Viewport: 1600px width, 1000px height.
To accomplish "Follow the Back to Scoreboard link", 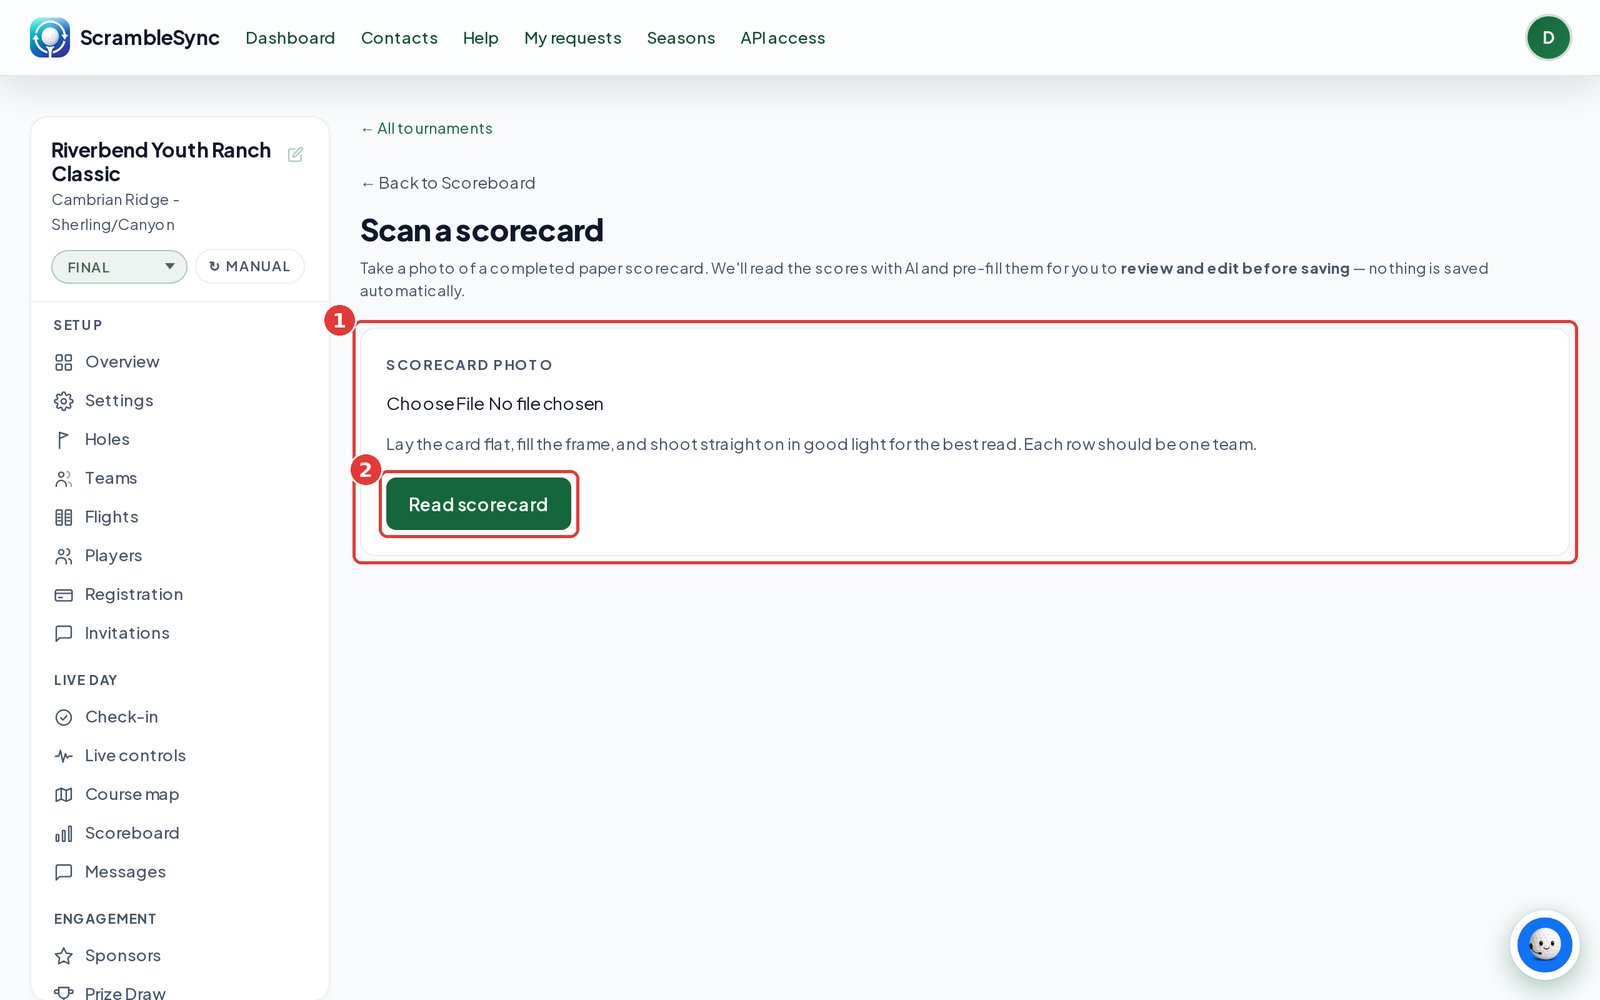I will pyautogui.click(x=448, y=183).
